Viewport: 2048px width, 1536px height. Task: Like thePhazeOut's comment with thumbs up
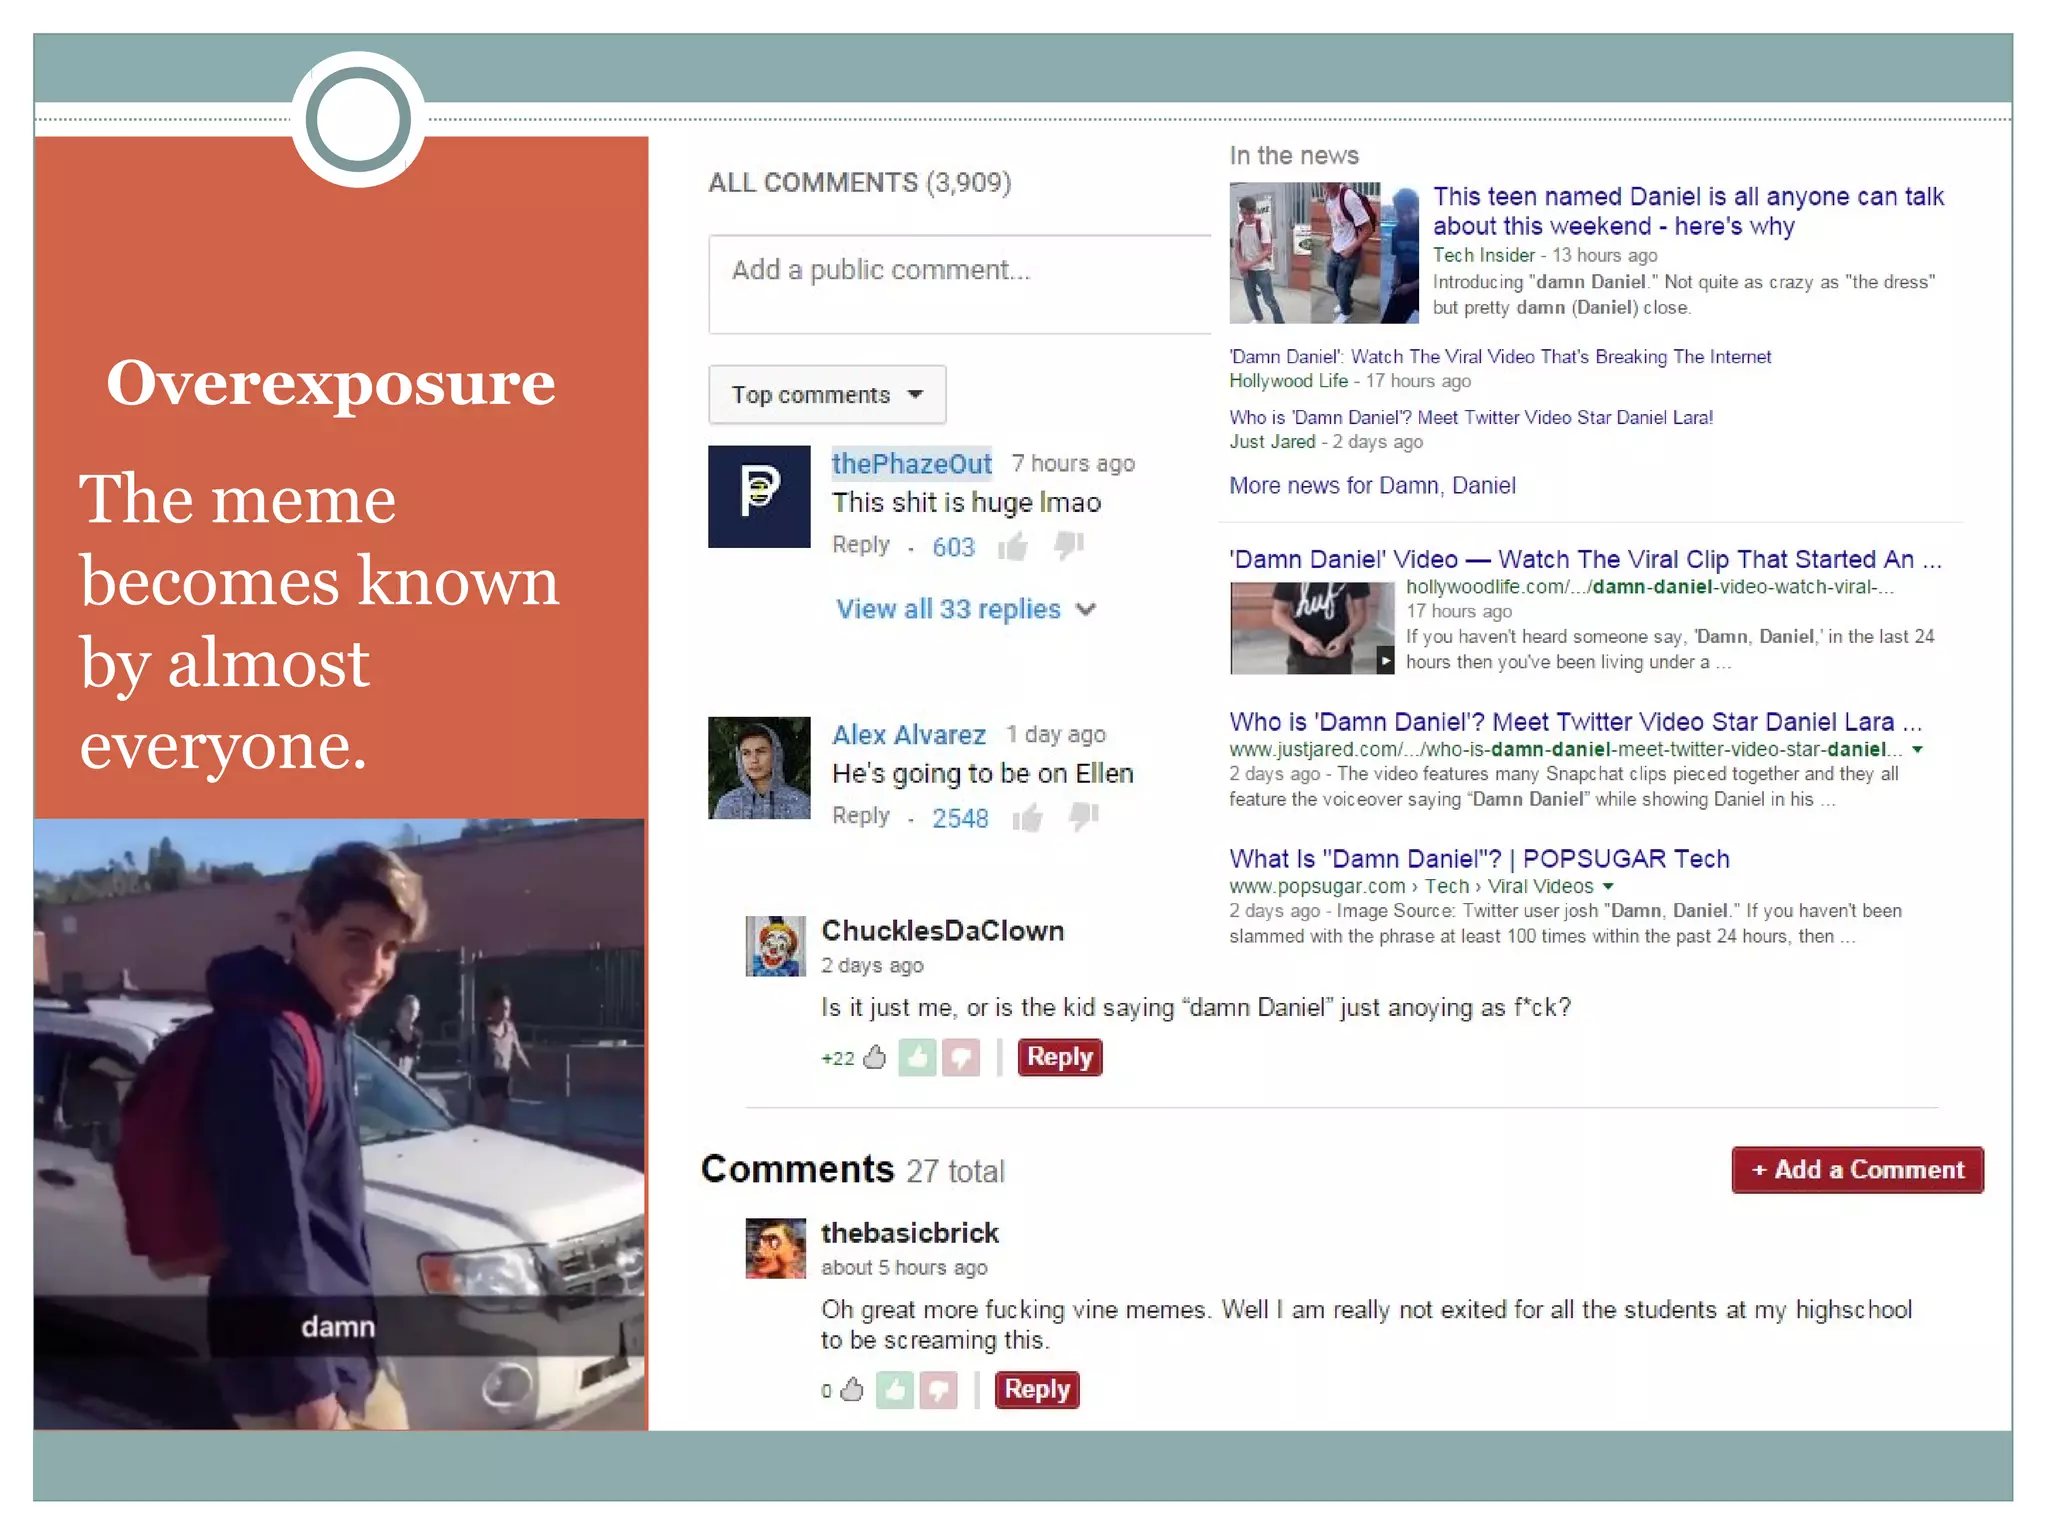(1013, 546)
